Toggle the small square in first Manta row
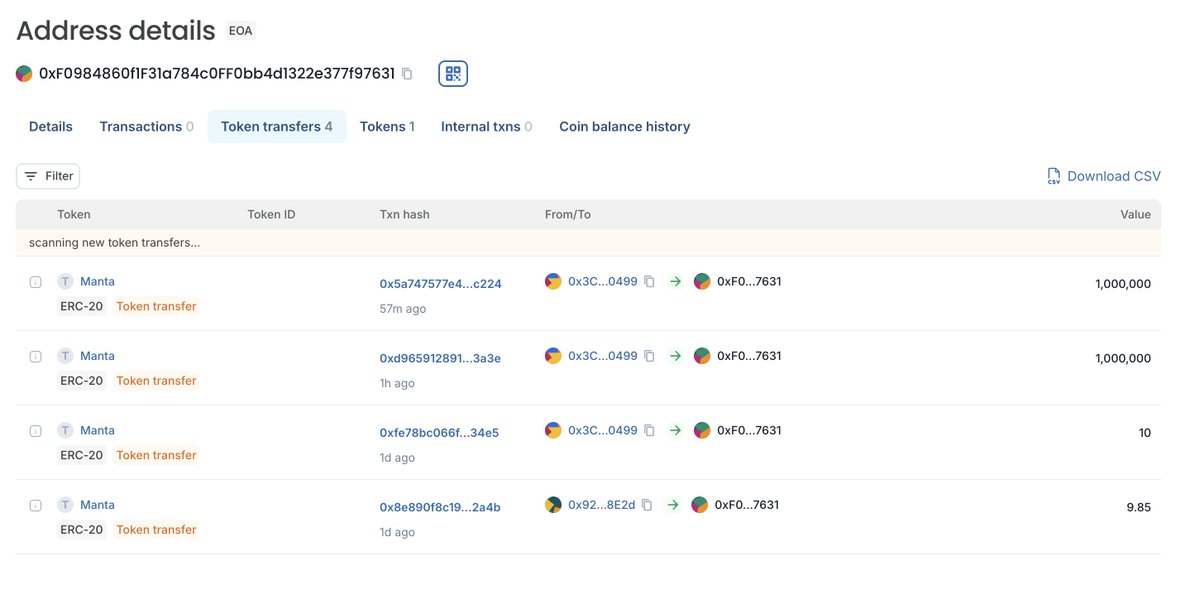Viewport: 1200px width, 590px height. (35, 283)
